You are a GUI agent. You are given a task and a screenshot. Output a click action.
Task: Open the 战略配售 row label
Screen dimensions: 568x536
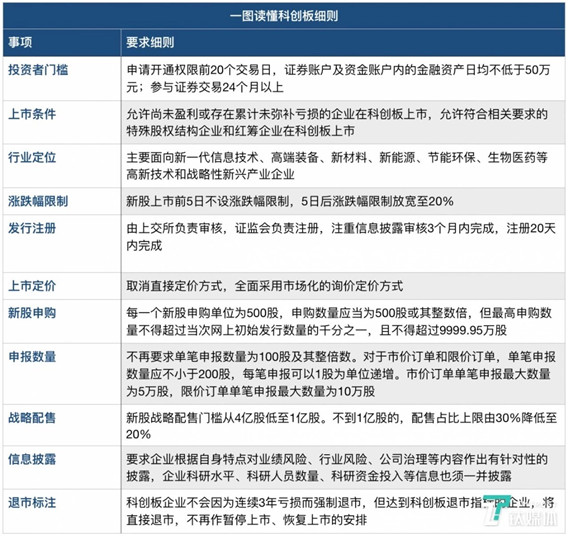tap(32, 418)
